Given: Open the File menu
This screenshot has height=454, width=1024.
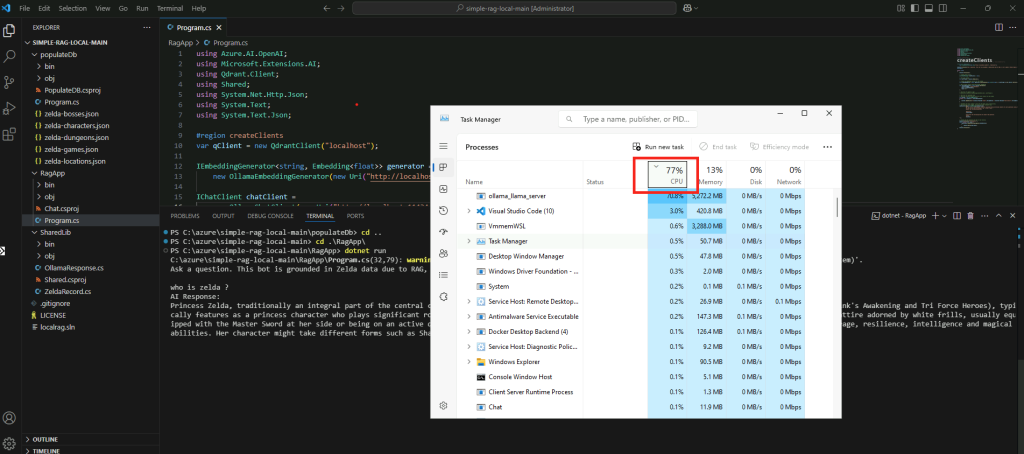Looking at the screenshot, I should [25, 8].
